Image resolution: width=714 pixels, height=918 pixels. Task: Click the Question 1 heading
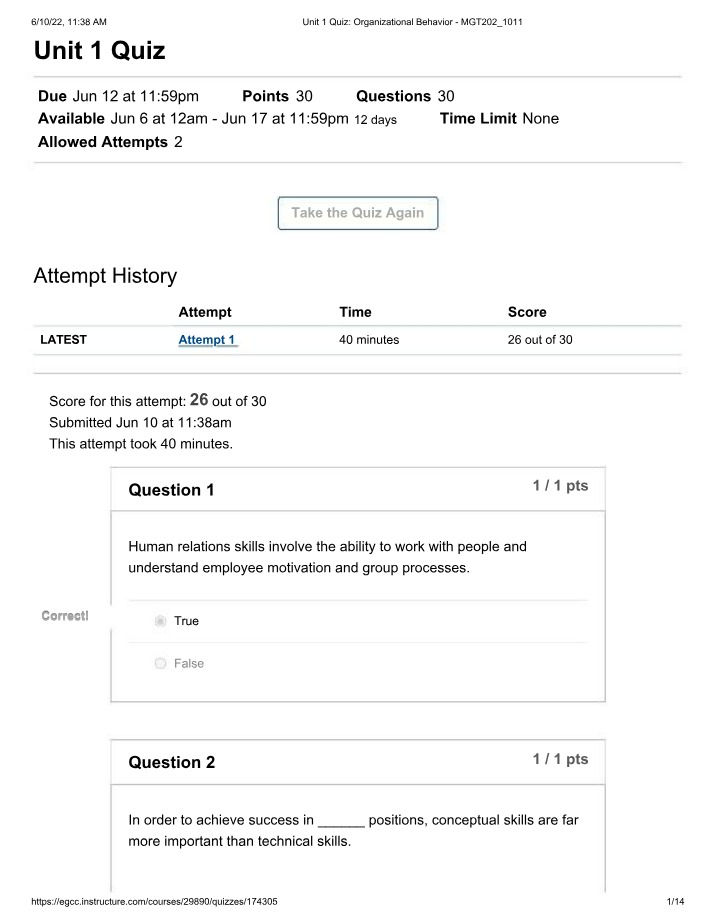point(171,490)
